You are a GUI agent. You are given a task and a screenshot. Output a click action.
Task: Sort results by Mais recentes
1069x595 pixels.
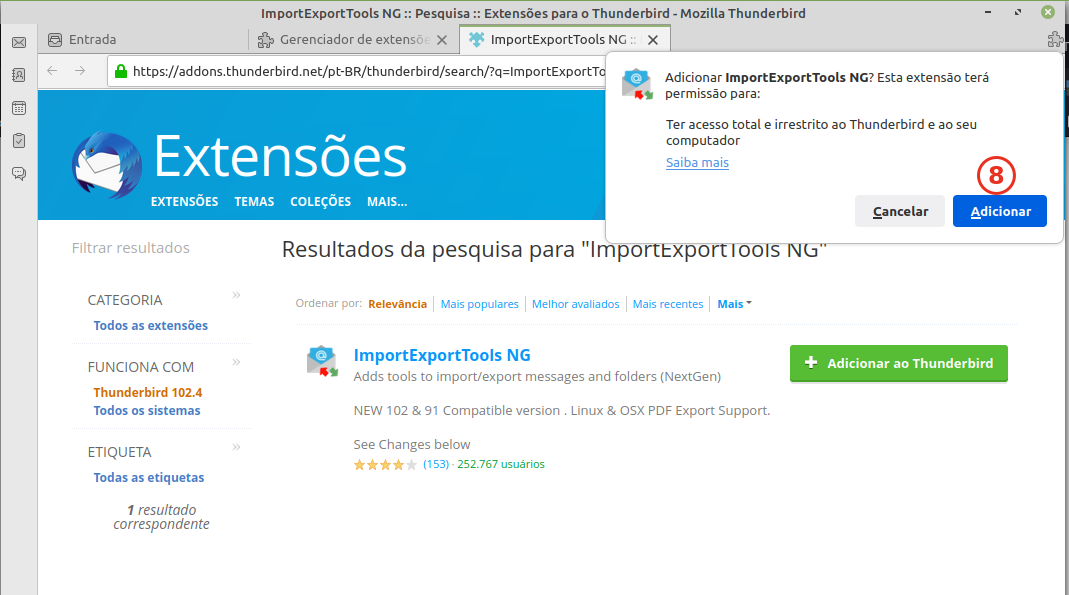(667, 304)
